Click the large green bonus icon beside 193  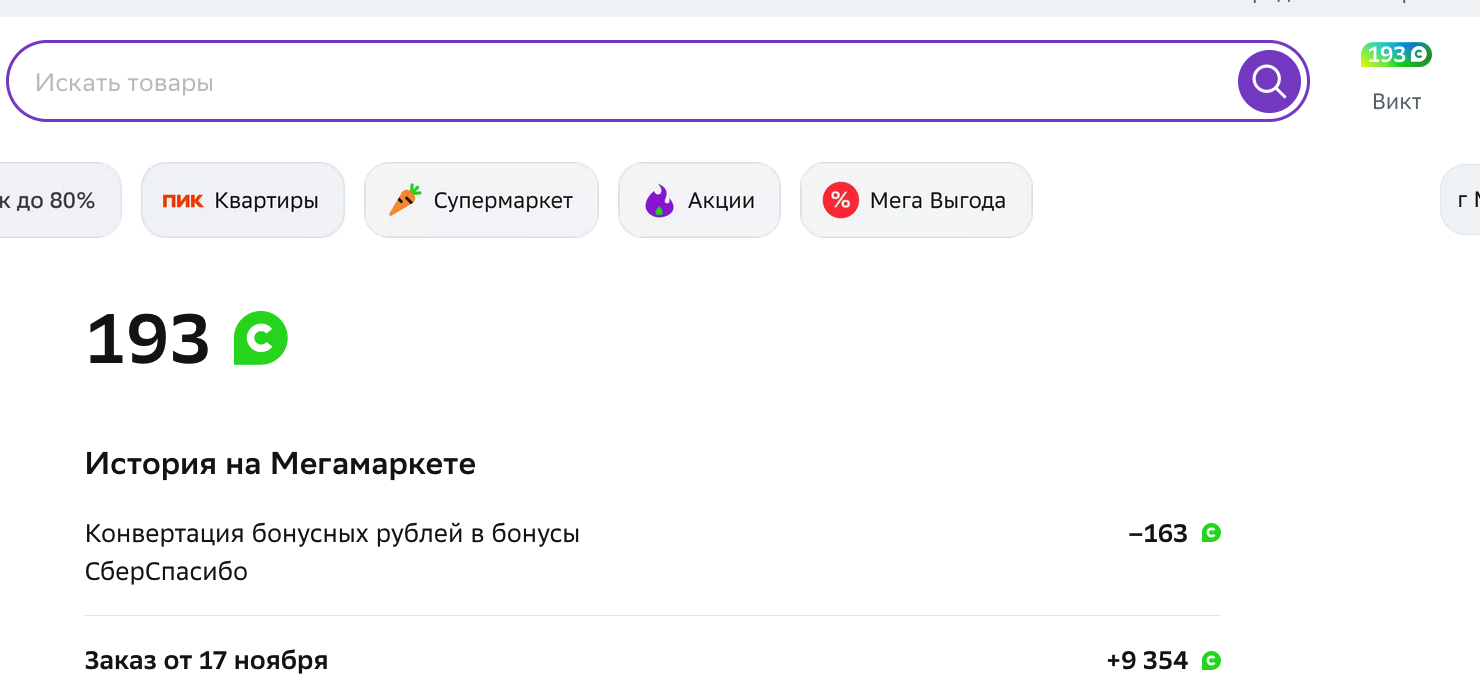(x=260, y=338)
